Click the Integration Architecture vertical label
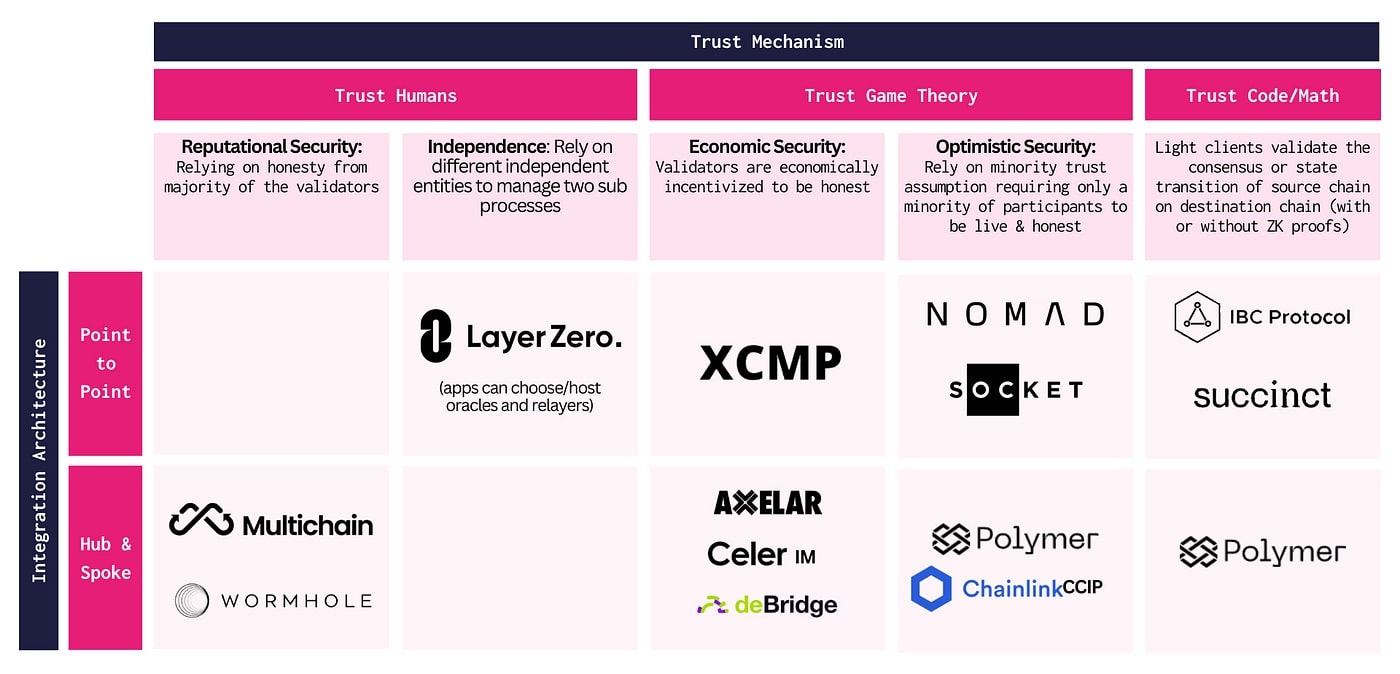This screenshot has height=674, width=1400. click(39, 460)
